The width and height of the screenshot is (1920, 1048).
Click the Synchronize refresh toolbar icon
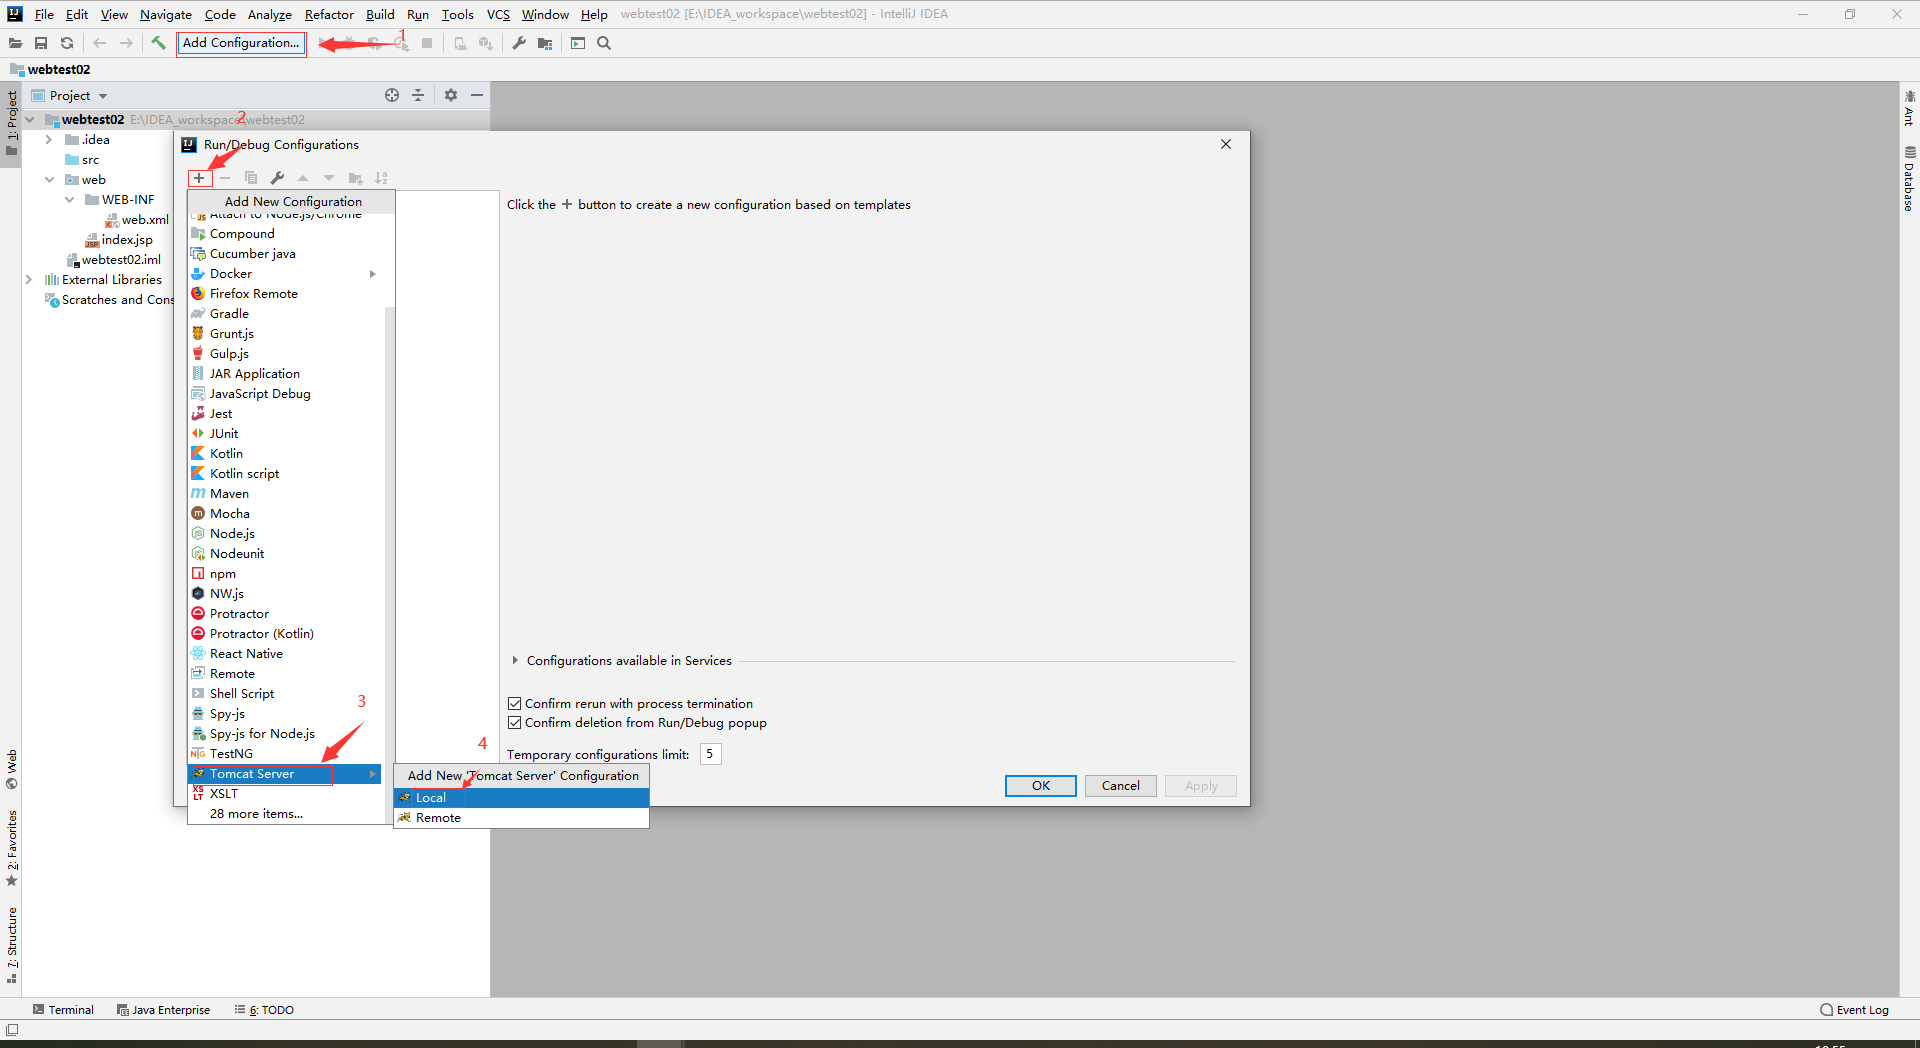click(67, 43)
